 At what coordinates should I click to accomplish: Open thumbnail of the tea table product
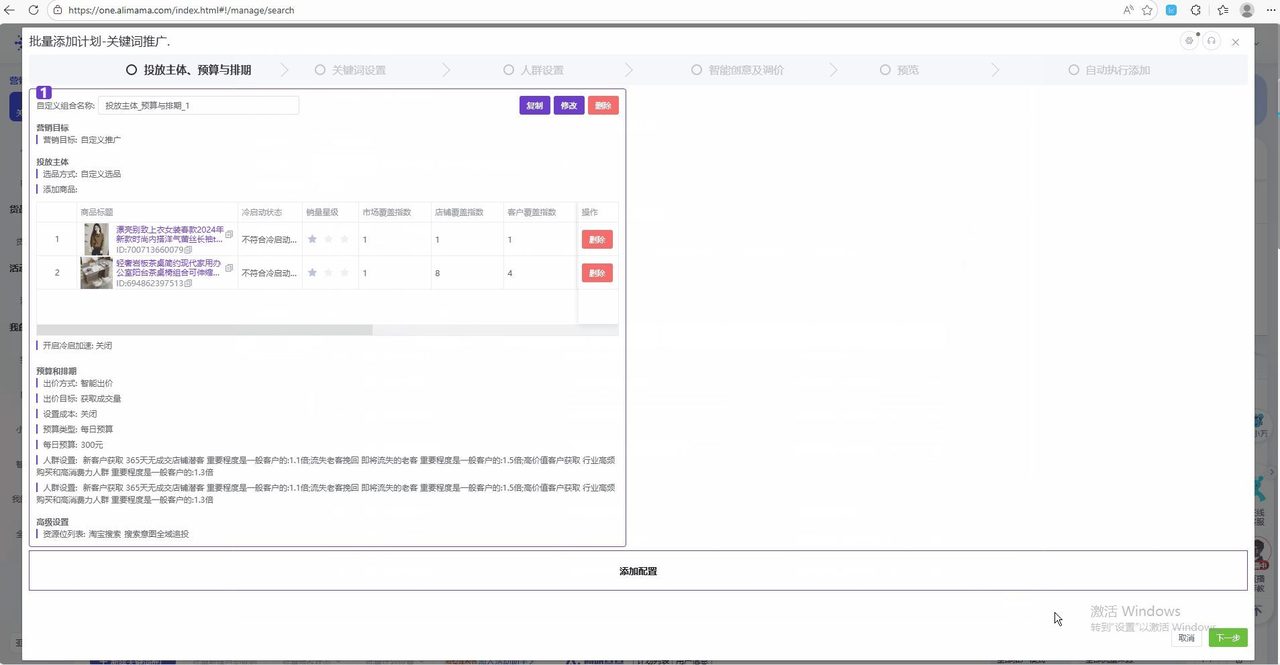click(97, 273)
